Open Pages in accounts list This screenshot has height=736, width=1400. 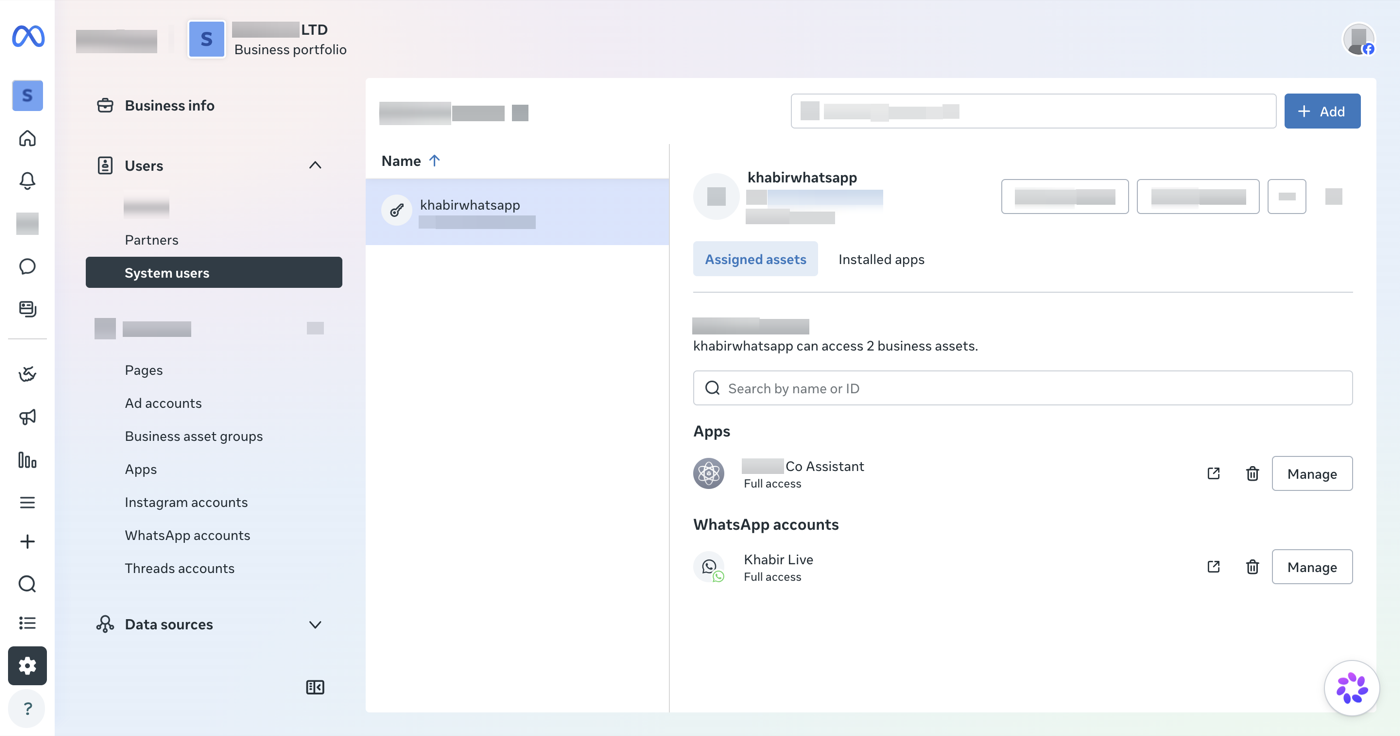click(144, 370)
